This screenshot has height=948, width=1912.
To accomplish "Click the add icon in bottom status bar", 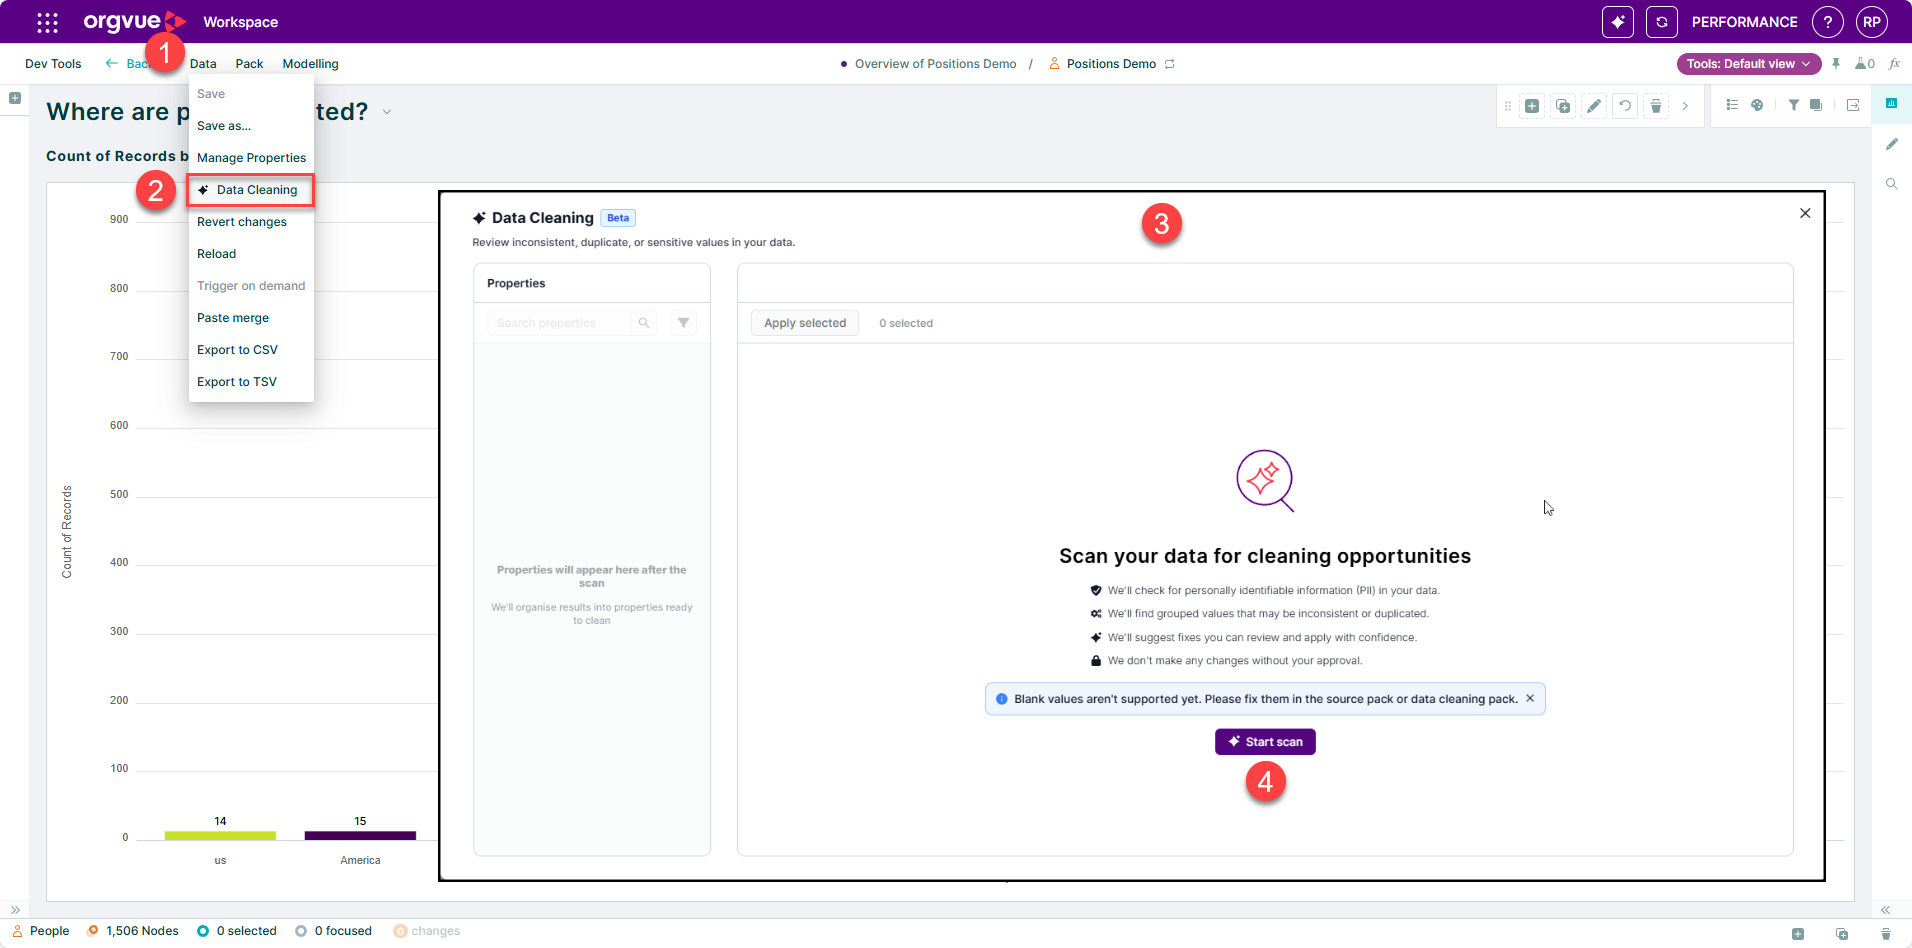I will click(1798, 933).
